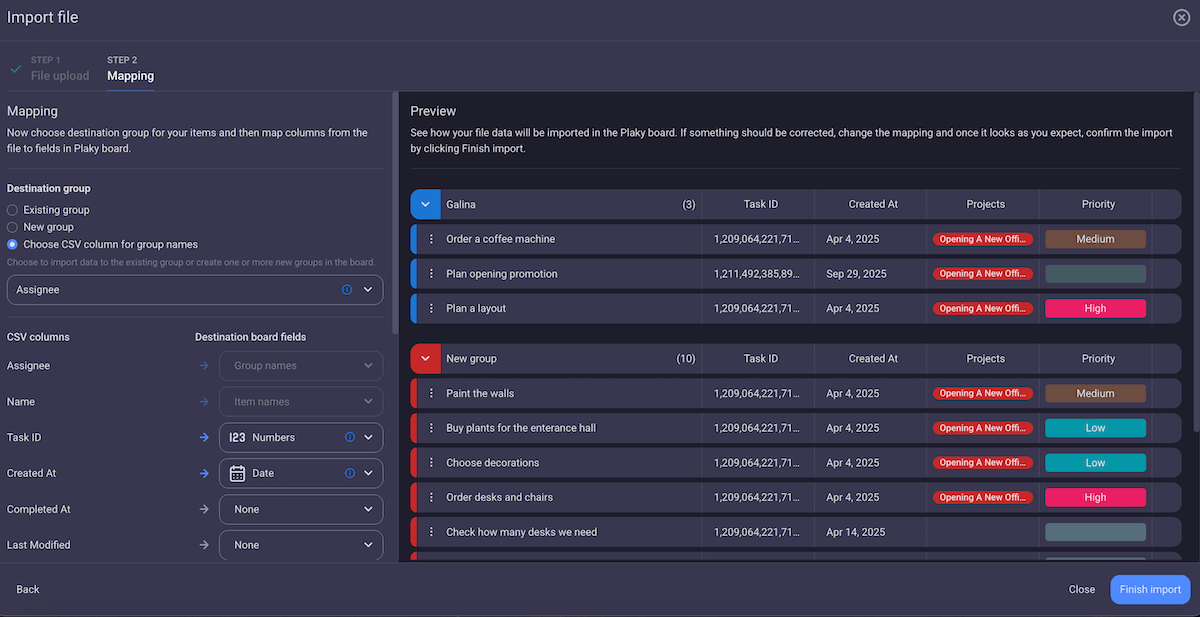Click the Finish import button
The width and height of the screenshot is (1200, 617).
click(x=1150, y=589)
